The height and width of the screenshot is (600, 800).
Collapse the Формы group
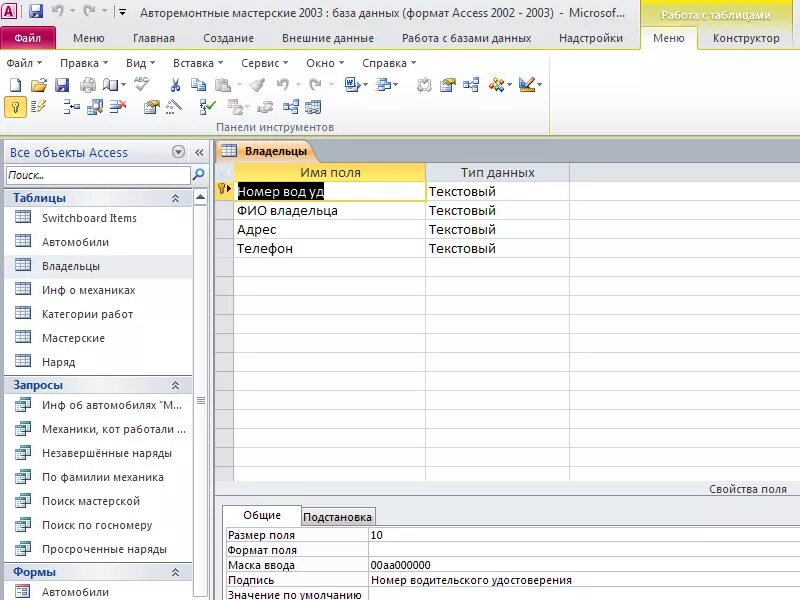point(176,572)
